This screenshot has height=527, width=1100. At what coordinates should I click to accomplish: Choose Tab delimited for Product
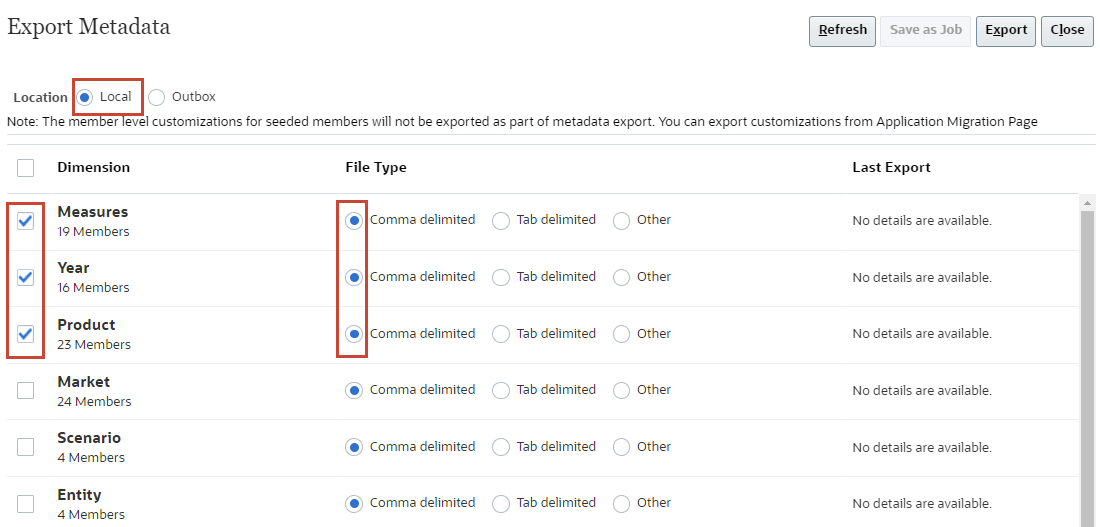tap(501, 334)
